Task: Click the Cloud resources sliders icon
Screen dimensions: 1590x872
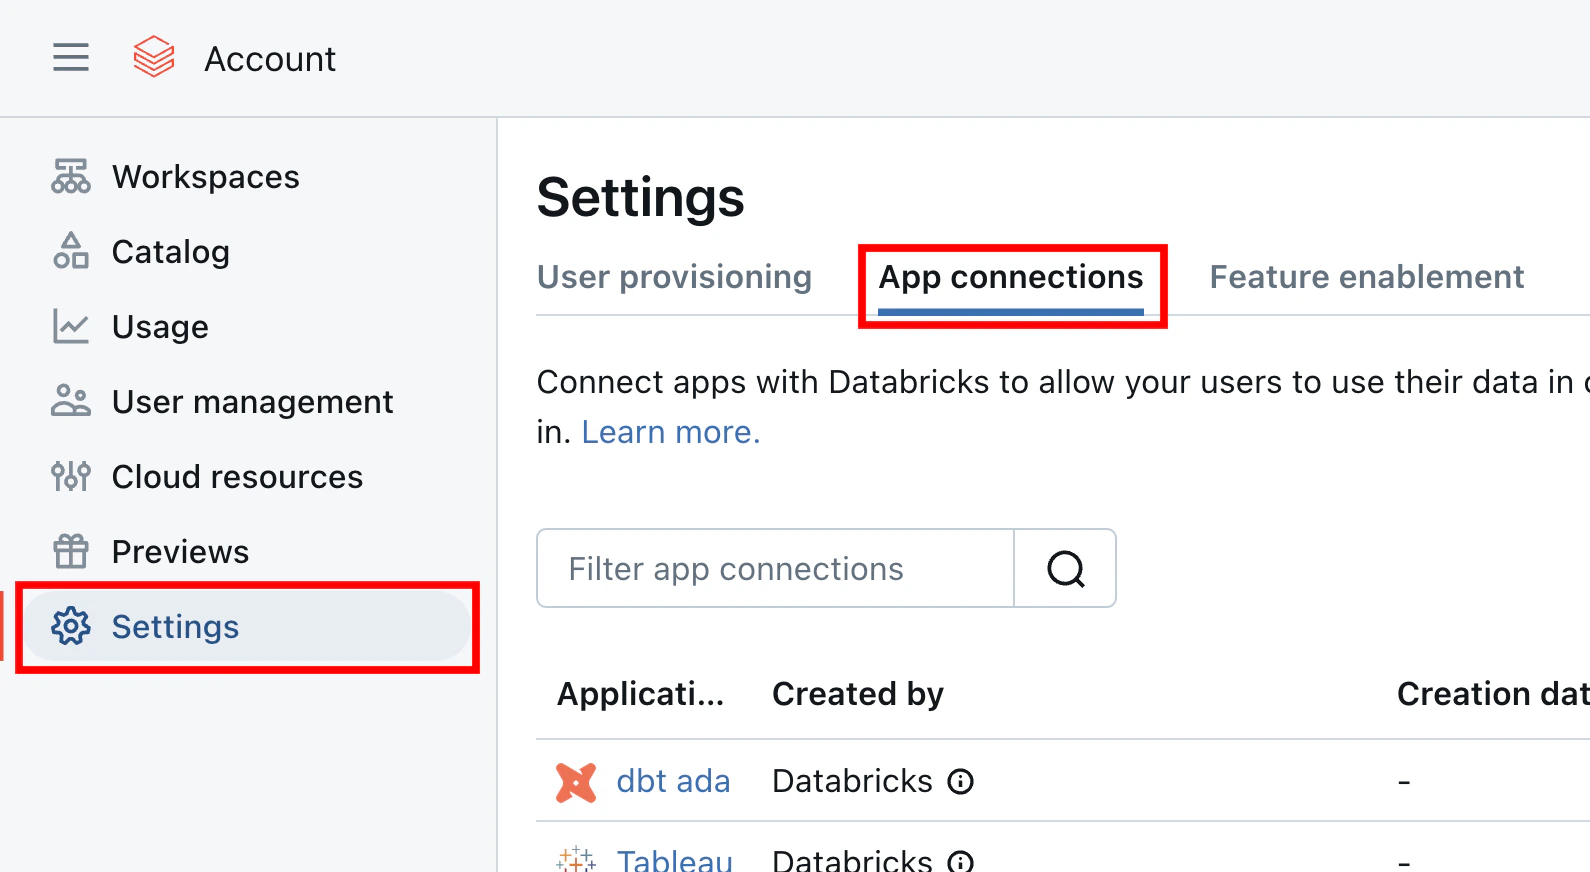Action: 71,476
